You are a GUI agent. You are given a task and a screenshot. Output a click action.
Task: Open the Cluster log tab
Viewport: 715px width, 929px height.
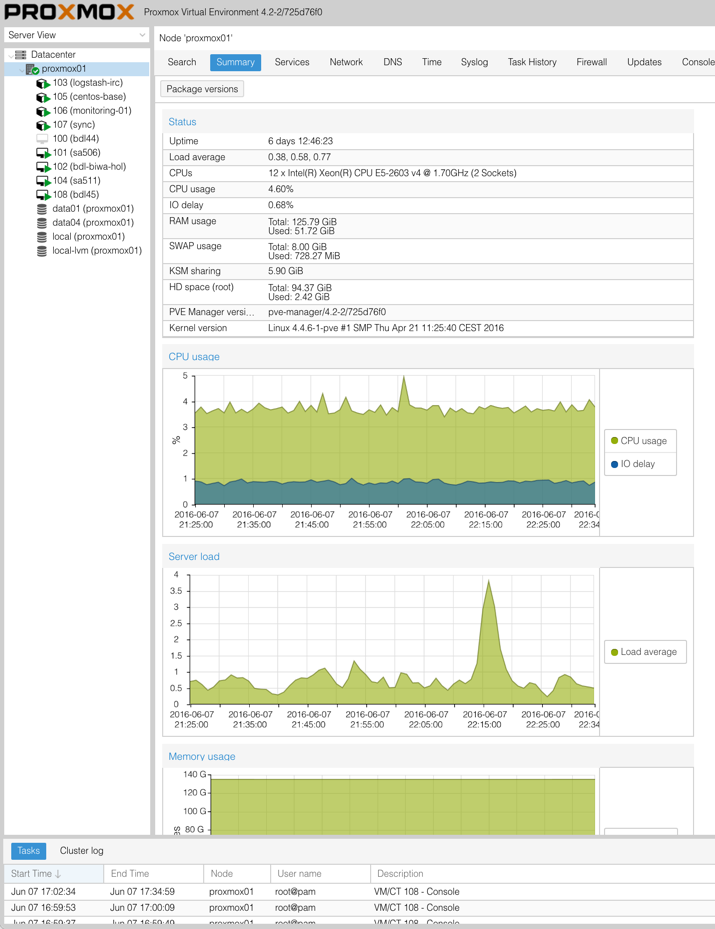[81, 851]
